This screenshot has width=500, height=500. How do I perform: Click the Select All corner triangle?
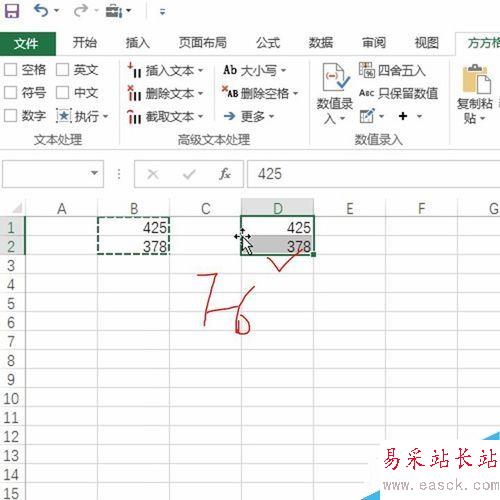pos(17,208)
